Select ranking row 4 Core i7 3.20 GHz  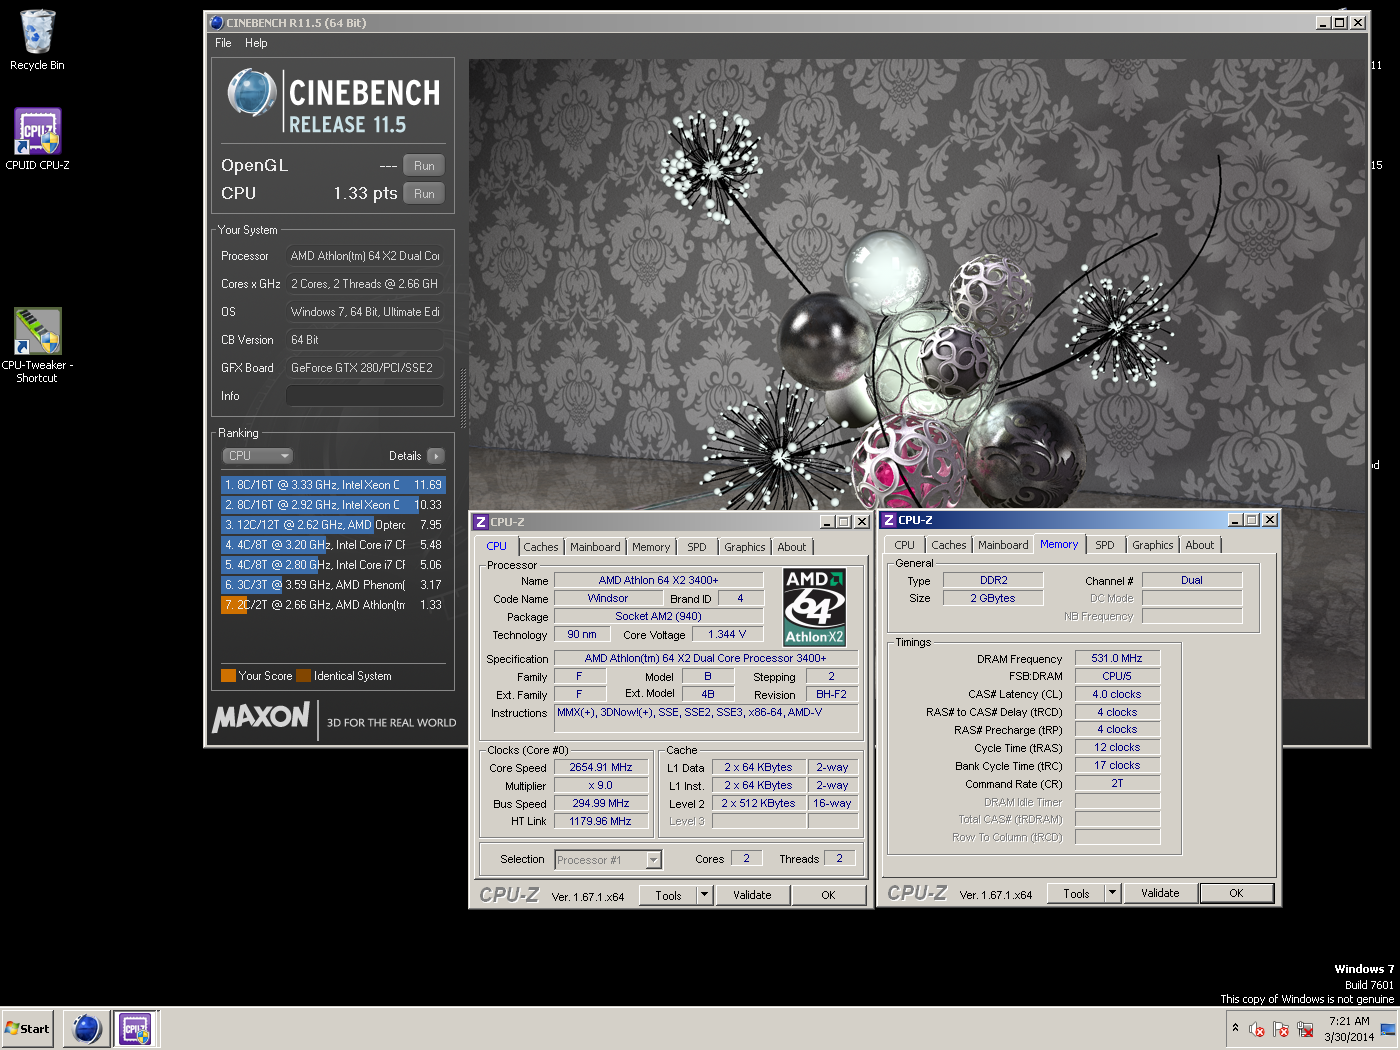[x=333, y=545]
